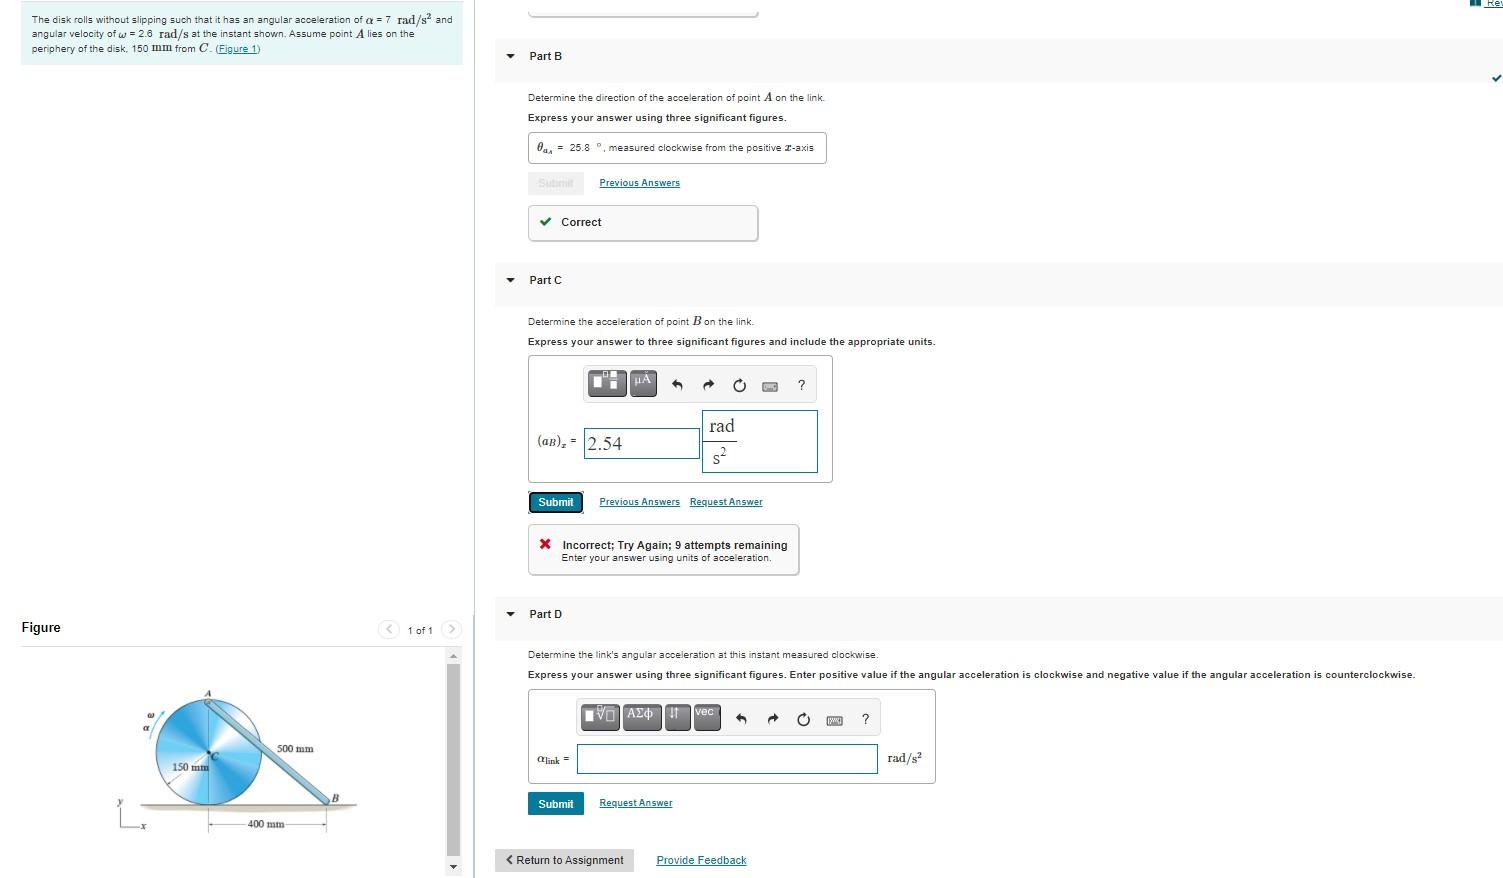Click the "Incorrect; Try Again; 9 attempts remaining" message
This screenshot has width=1503, height=878.
674,545
